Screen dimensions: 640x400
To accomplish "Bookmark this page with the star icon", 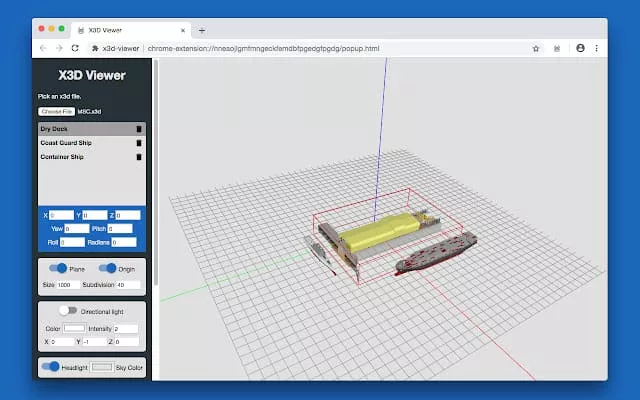I will (x=536, y=47).
